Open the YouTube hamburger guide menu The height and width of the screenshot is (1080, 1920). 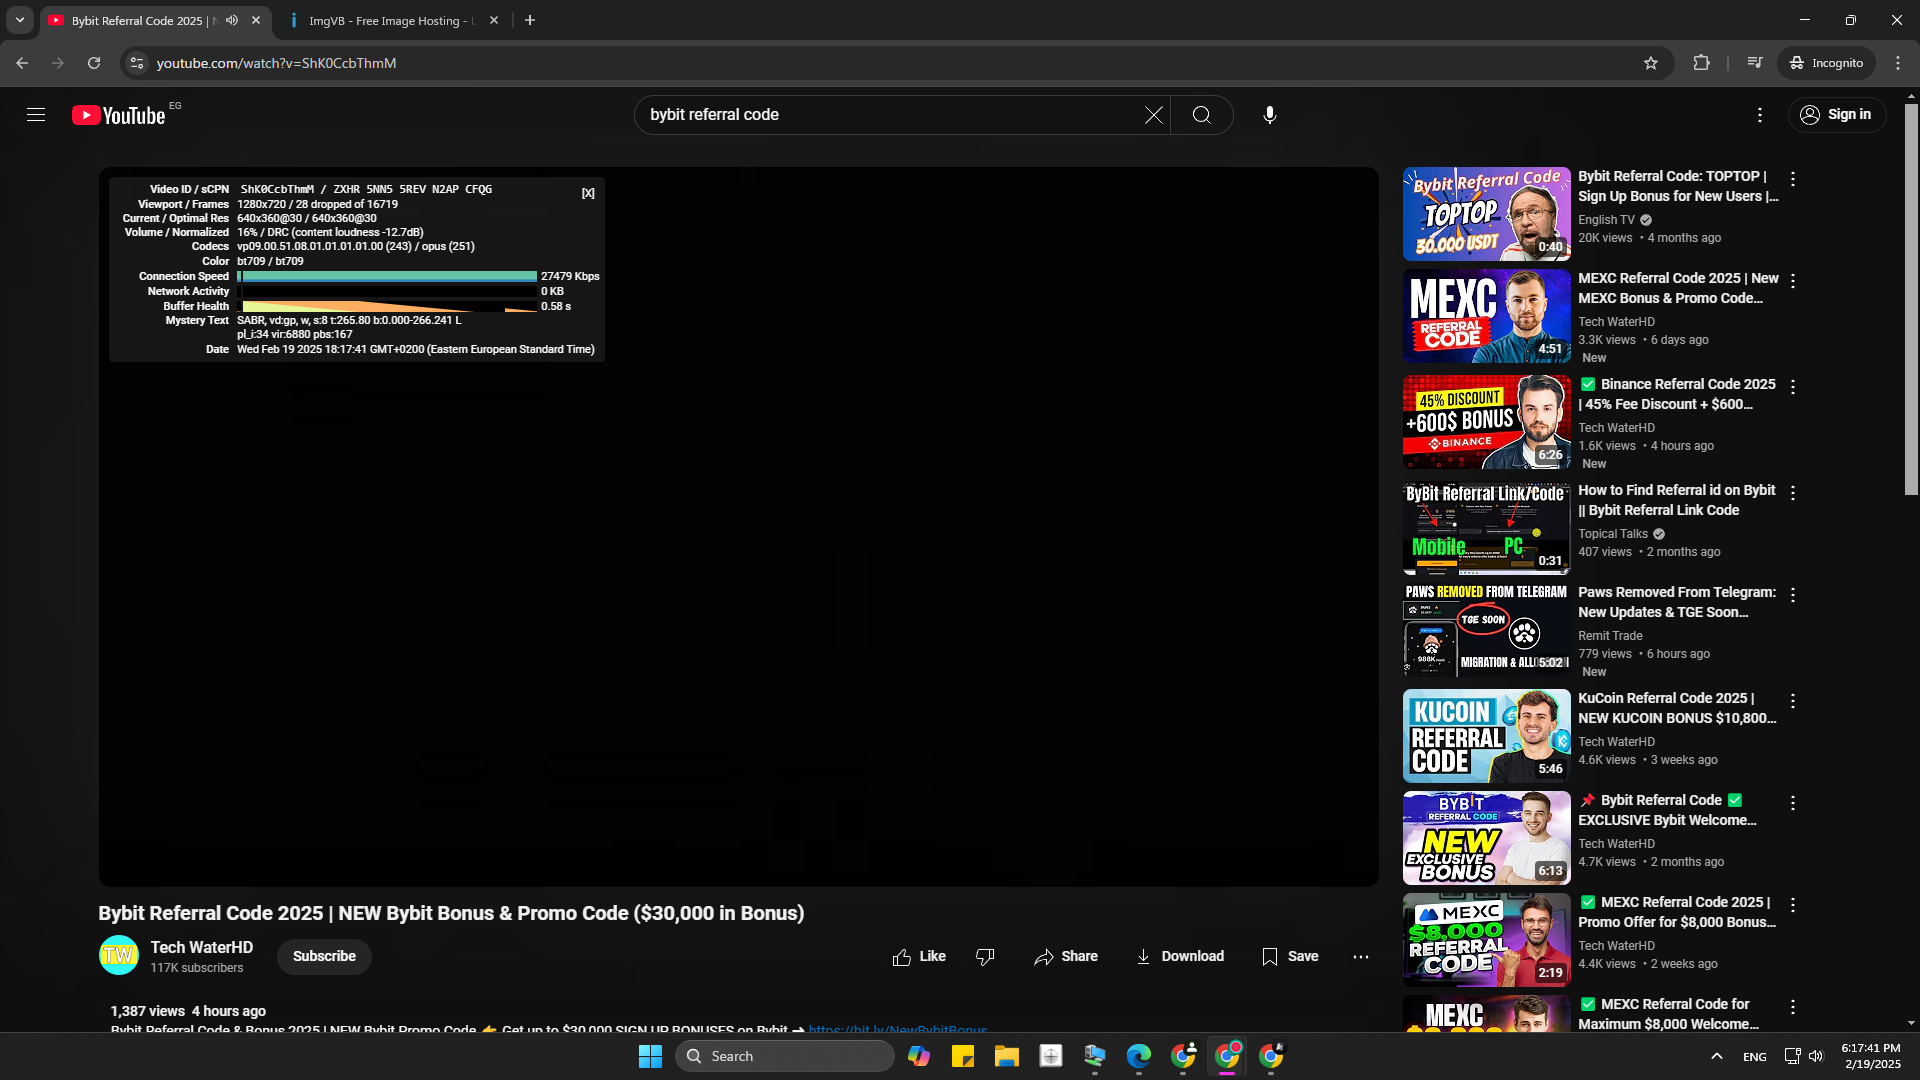tap(36, 115)
